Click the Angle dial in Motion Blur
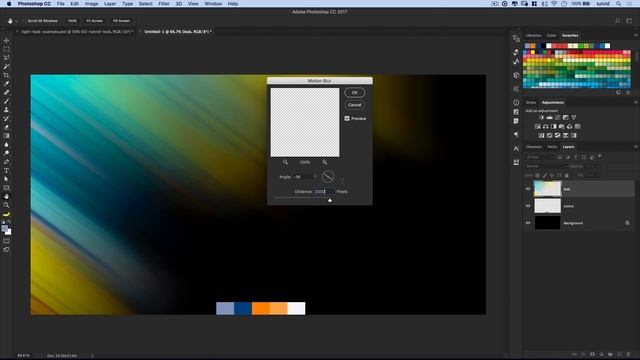The width and height of the screenshot is (640, 360). point(328,177)
